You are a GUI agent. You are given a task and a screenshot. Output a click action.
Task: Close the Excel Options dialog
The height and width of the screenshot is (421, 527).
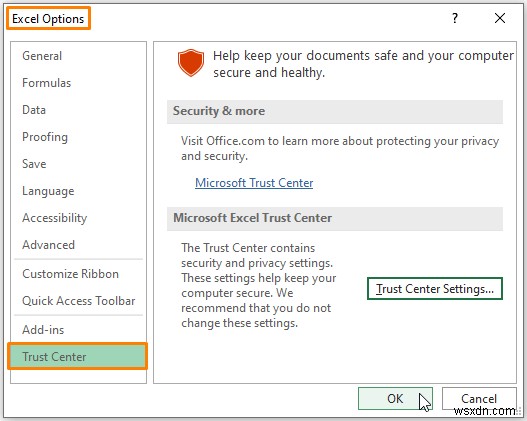[x=500, y=18]
